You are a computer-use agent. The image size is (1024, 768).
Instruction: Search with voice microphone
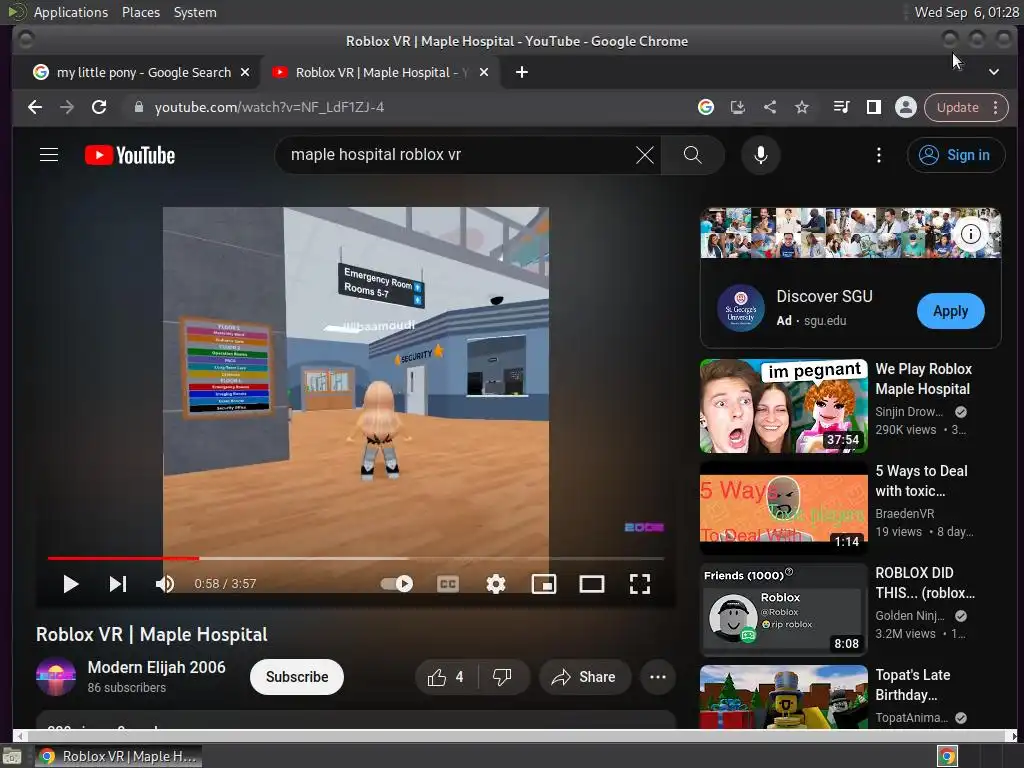[761, 155]
